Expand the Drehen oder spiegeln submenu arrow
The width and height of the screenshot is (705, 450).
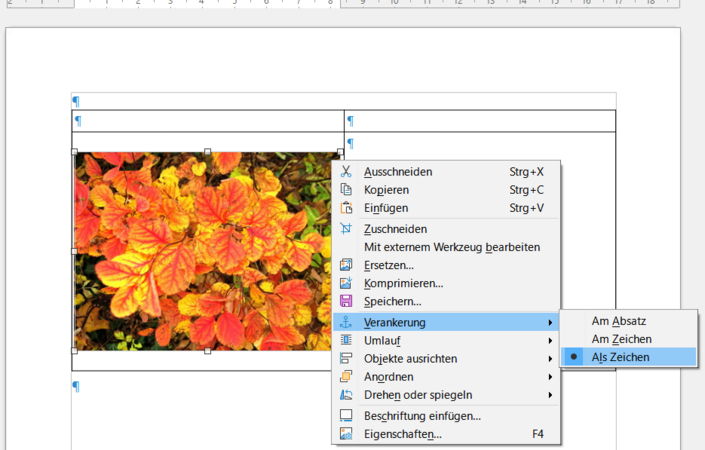pyautogui.click(x=550, y=395)
